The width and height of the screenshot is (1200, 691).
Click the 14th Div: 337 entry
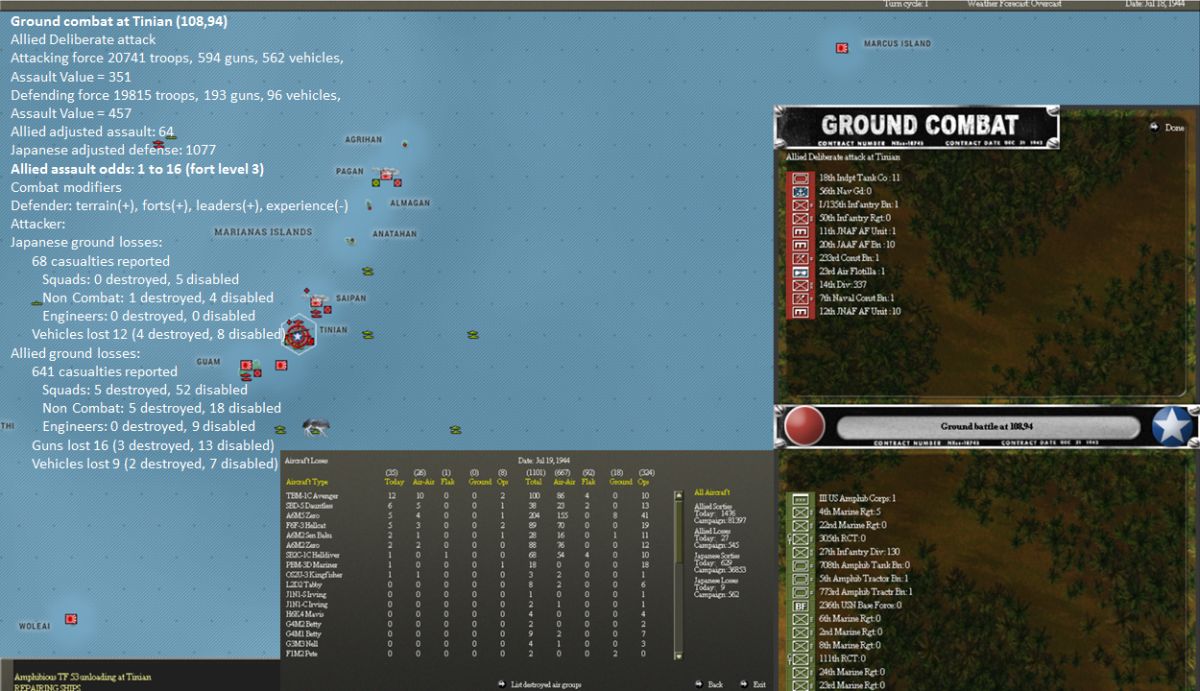(x=843, y=285)
